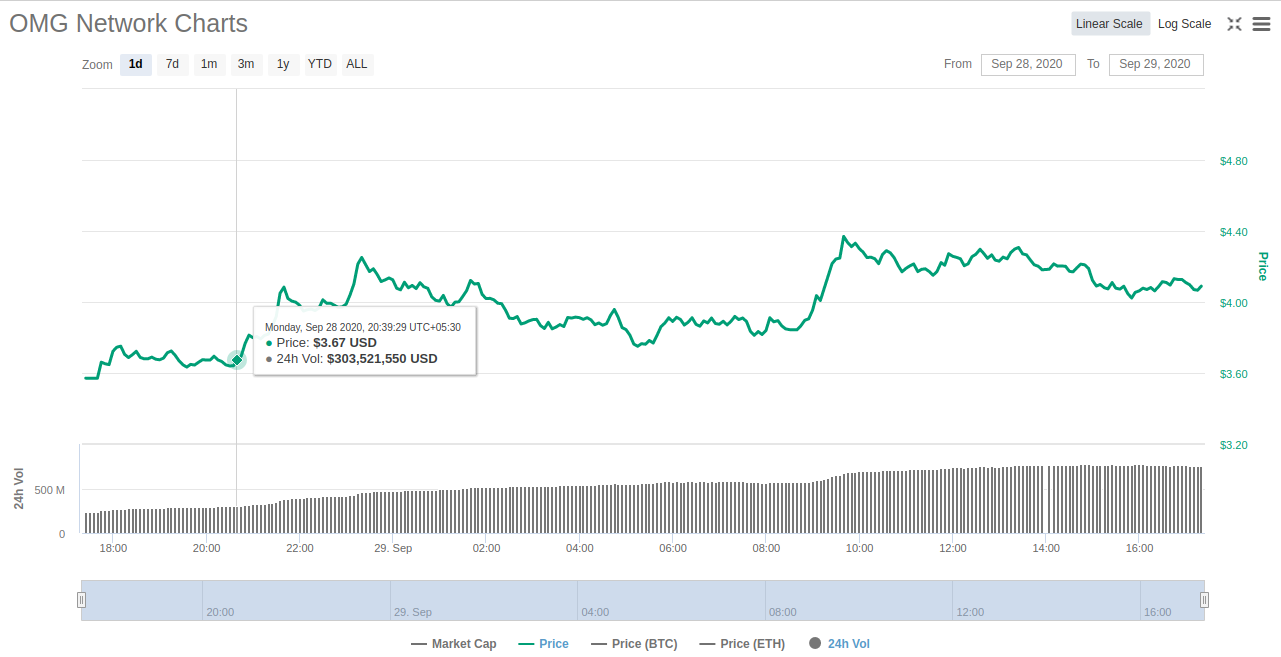Click the OMG Network Charts heading
This screenshot has width=1281, height=657.
coord(129,23)
